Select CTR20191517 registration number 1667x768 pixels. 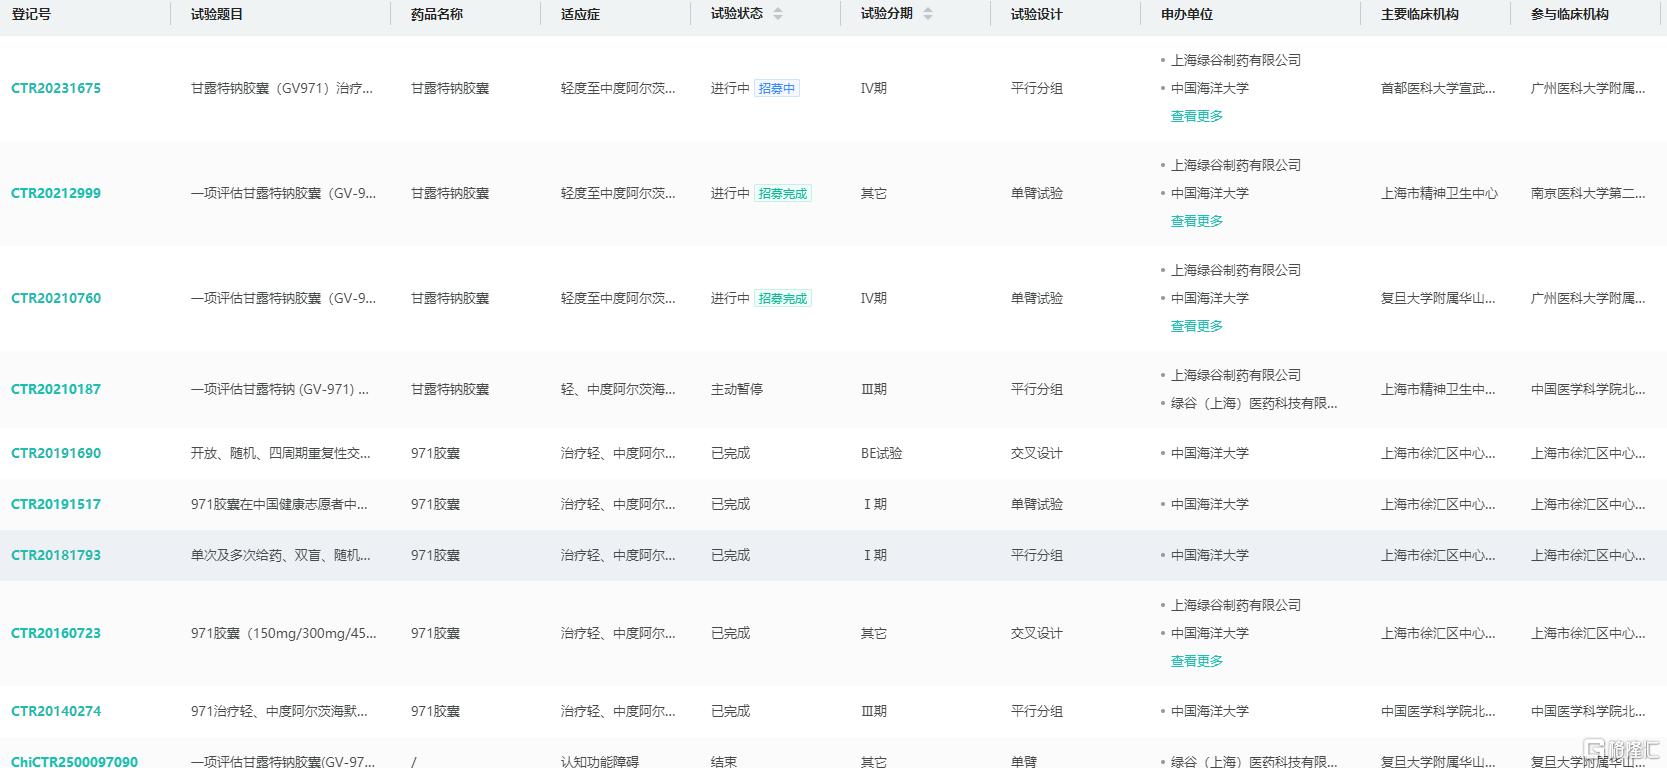click(x=56, y=504)
